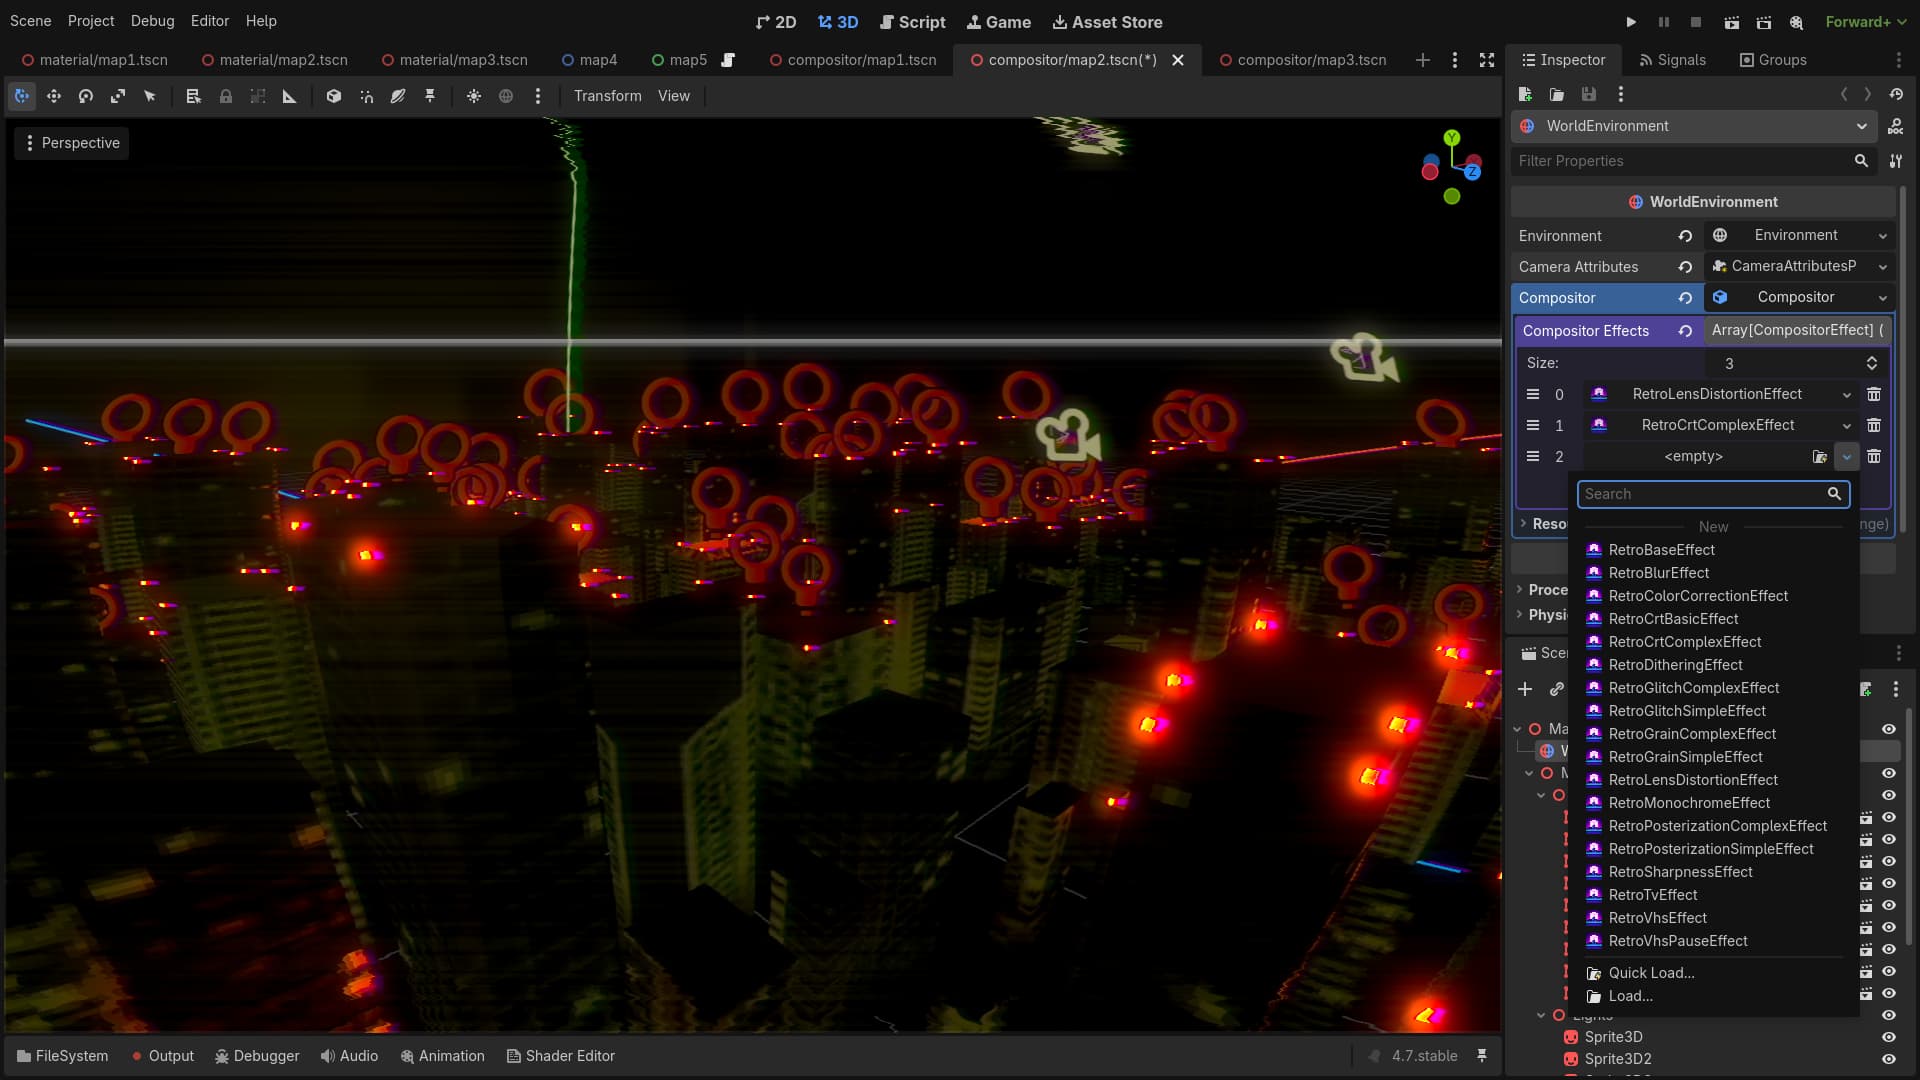
Task: Open sun preview settings icon
Action: coord(474,96)
